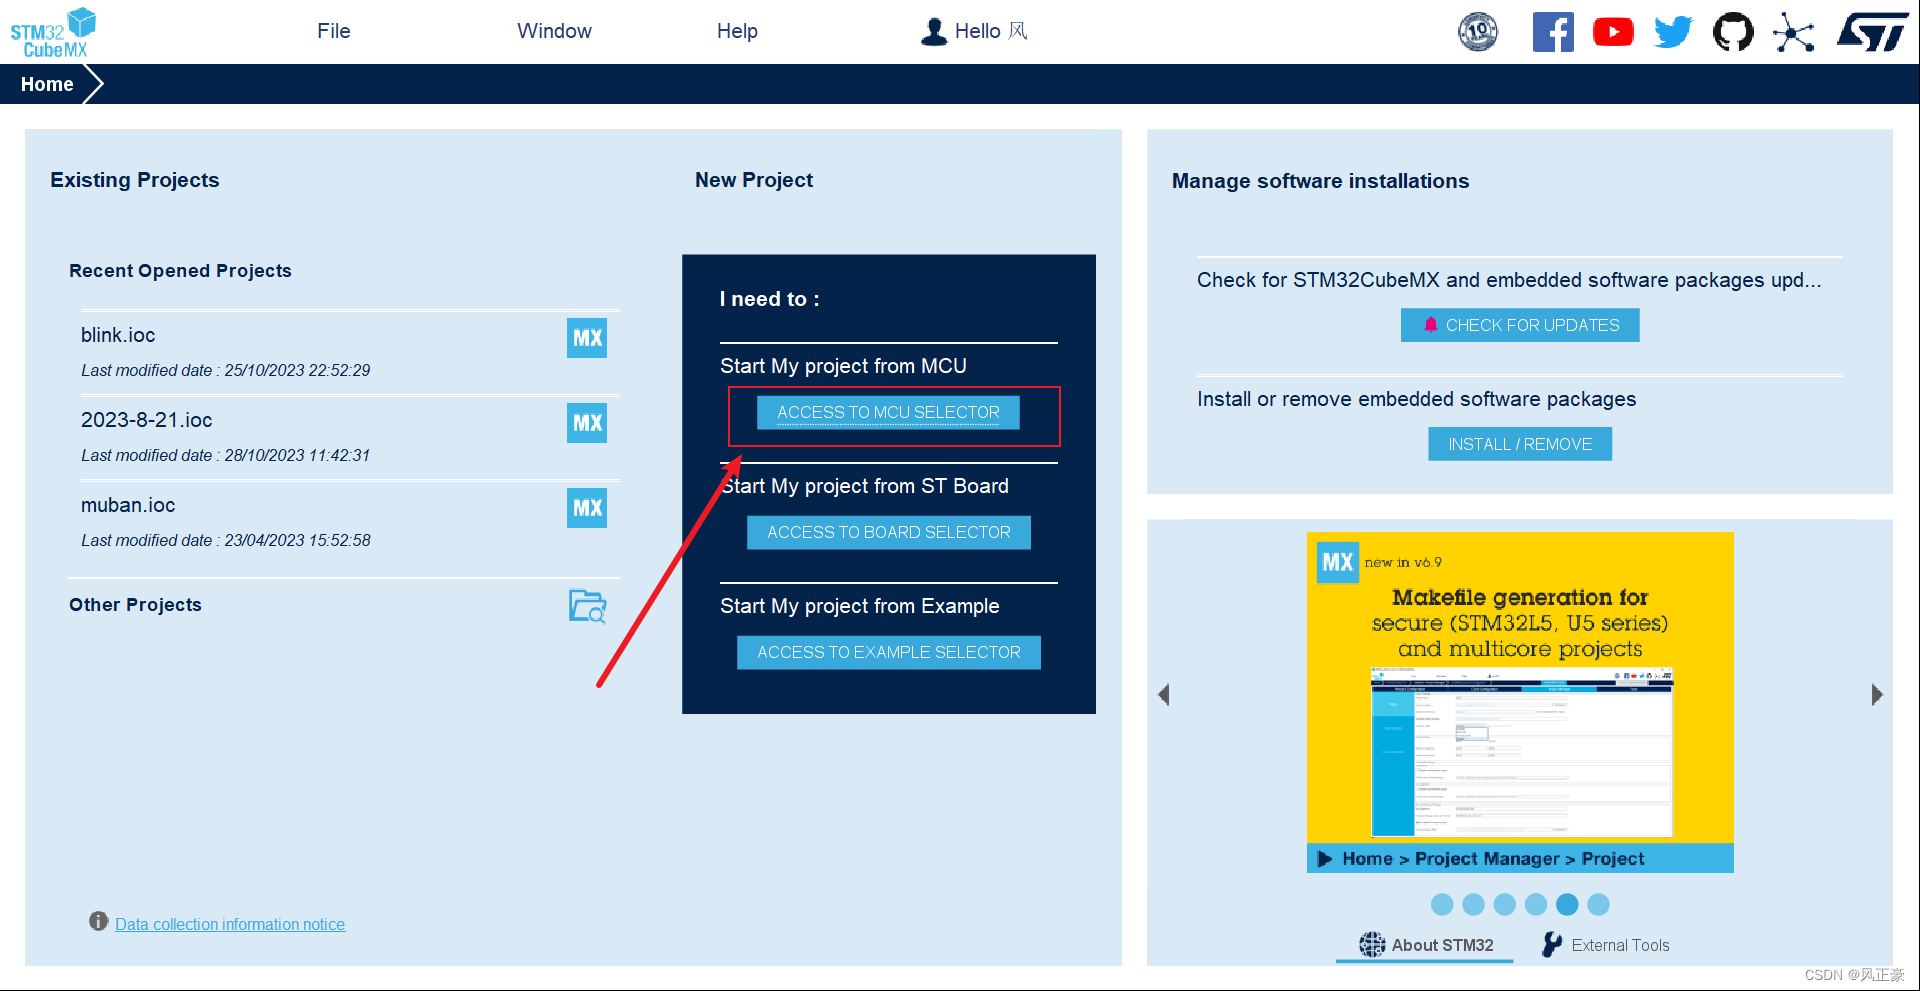Screen dimensions: 1920x991
Task: Click the ST community network icon
Action: (1794, 32)
